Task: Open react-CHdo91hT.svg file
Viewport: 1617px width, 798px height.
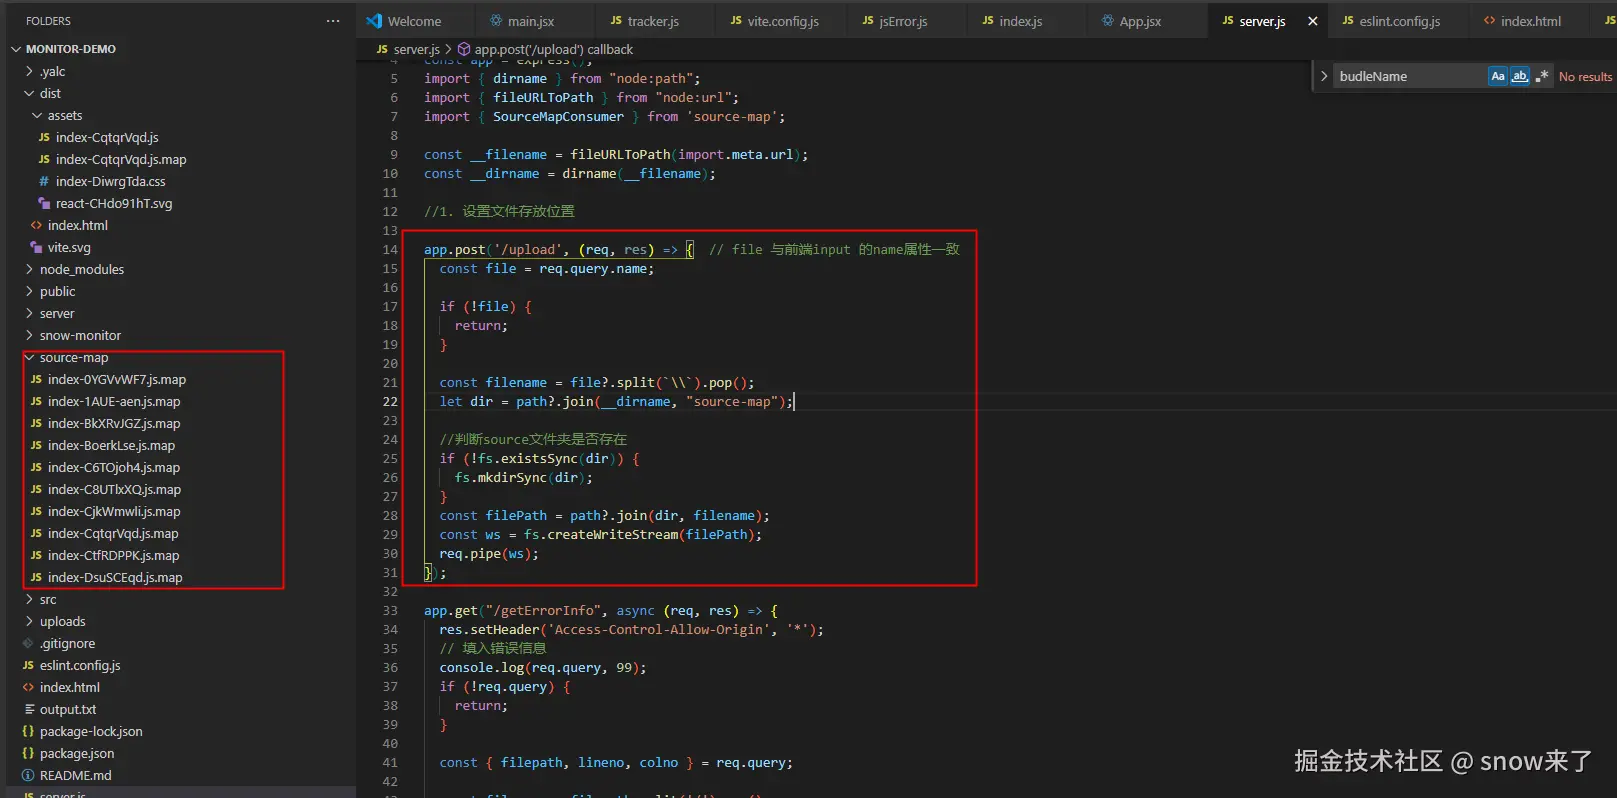Action: tap(114, 203)
